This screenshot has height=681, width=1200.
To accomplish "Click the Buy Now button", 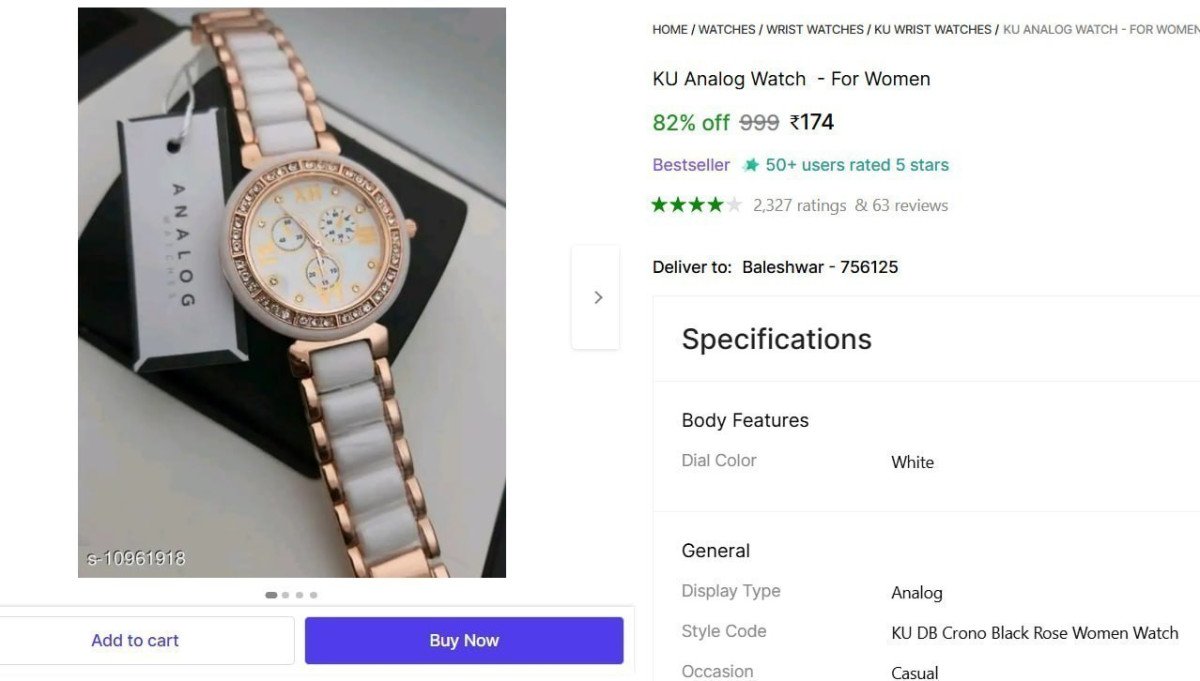I will [x=463, y=640].
